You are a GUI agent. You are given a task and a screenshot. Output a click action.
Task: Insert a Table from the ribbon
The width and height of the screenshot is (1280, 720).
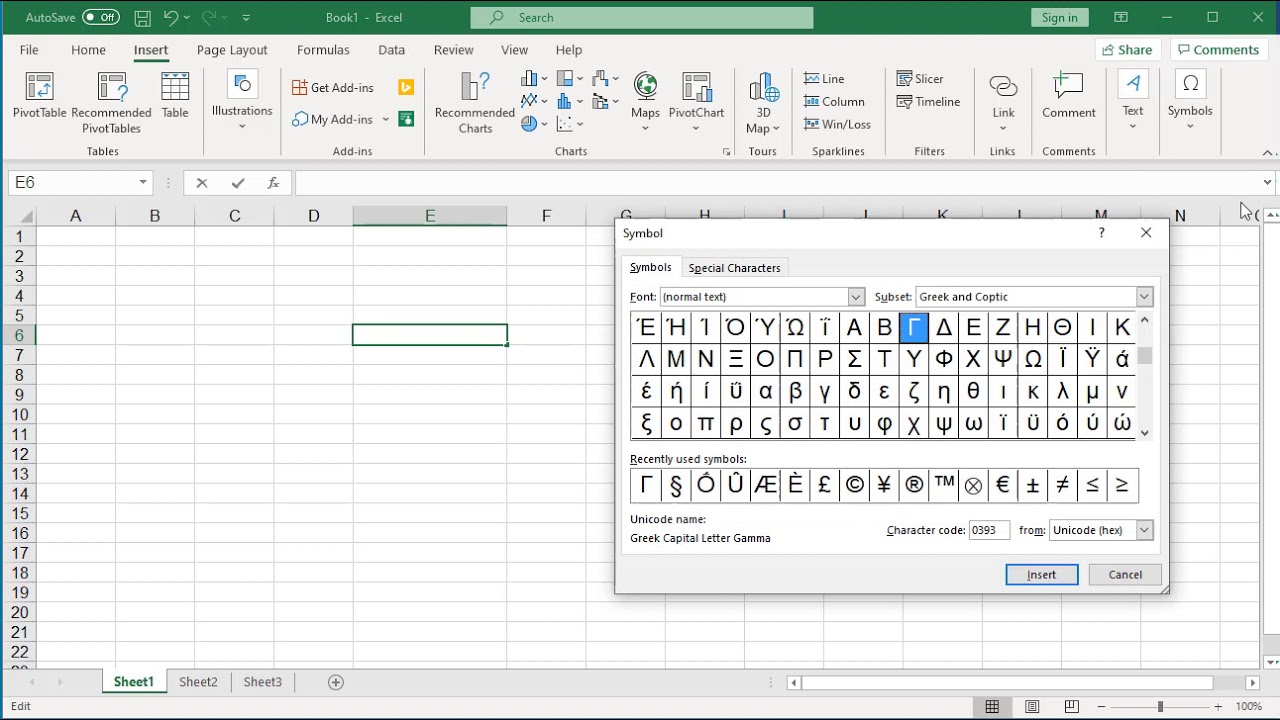click(x=175, y=97)
